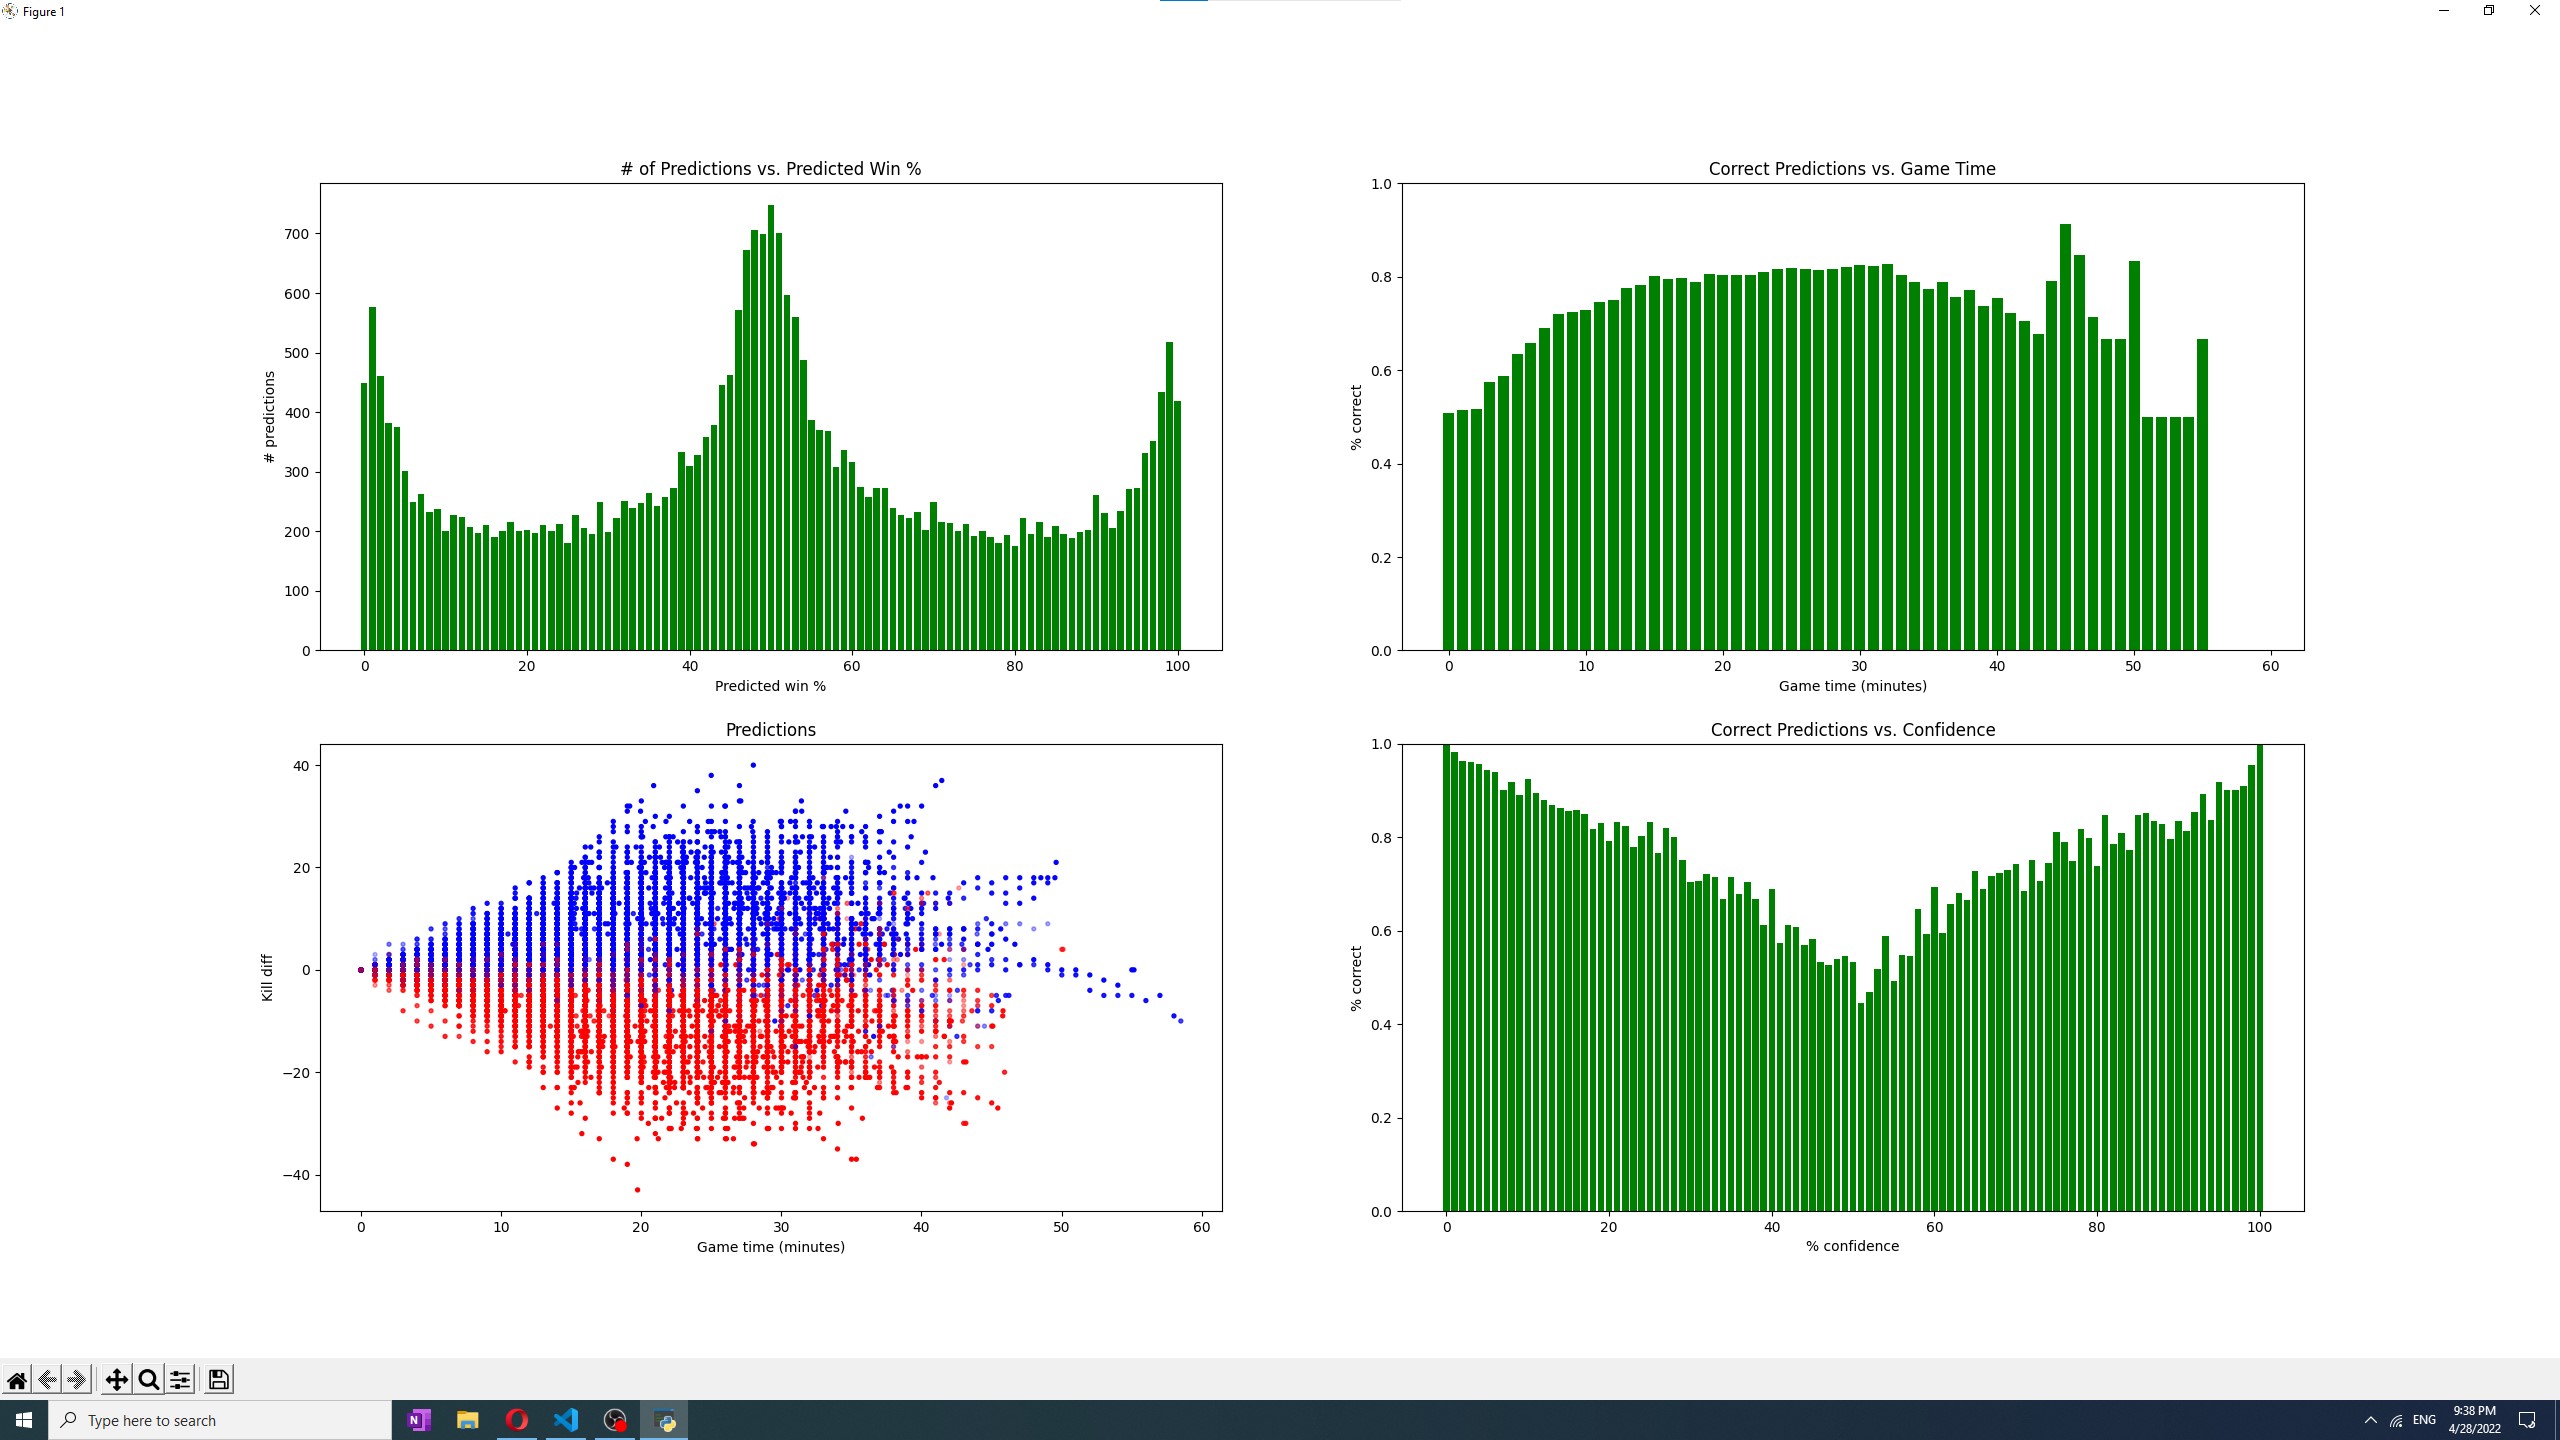Open the clock showing 9:38 PM

(x=2474, y=1420)
